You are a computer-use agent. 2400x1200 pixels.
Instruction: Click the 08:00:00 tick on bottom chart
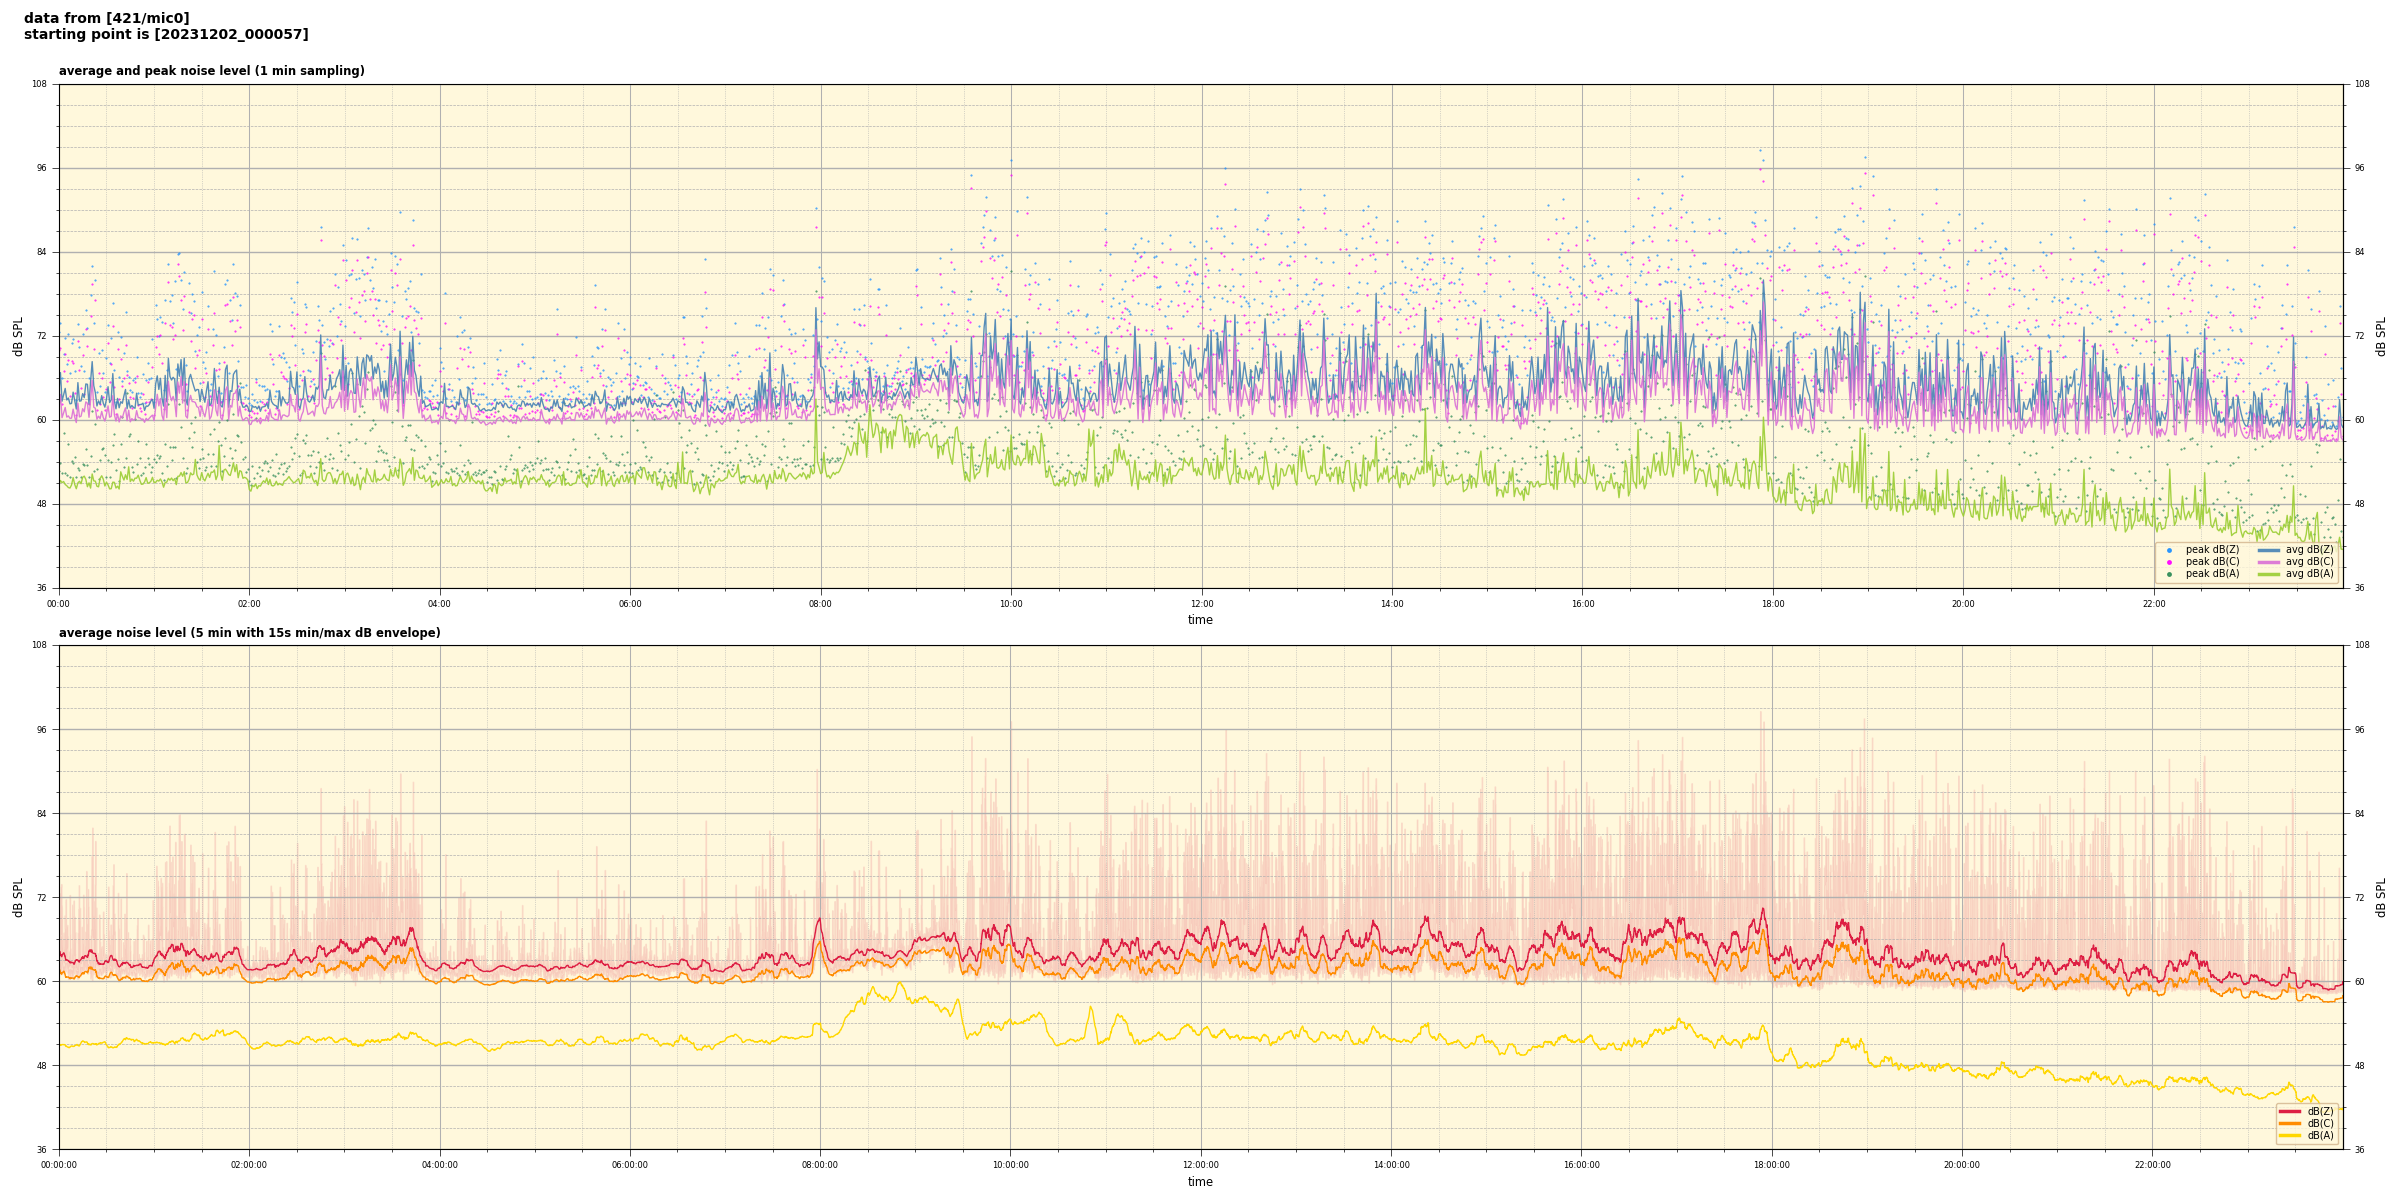(x=820, y=1165)
